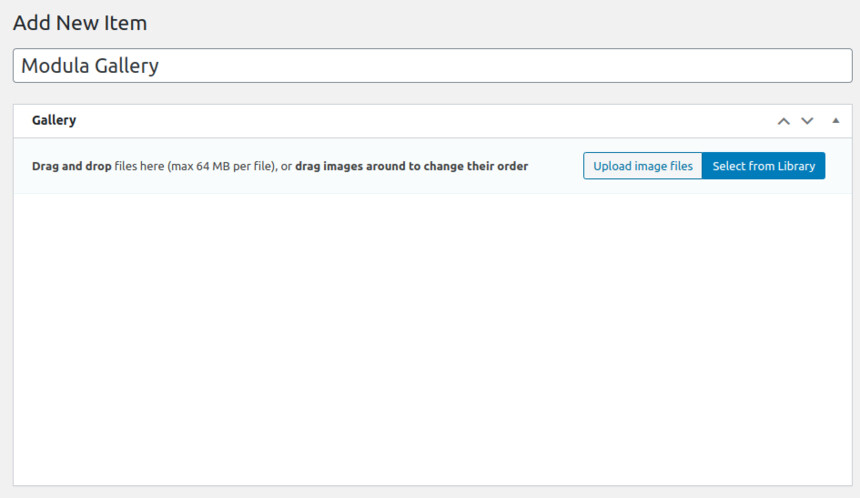Move the Gallery panel up
Image resolution: width=860 pixels, height=498 pixels.
pyautogui.click(x=783, y=121)
